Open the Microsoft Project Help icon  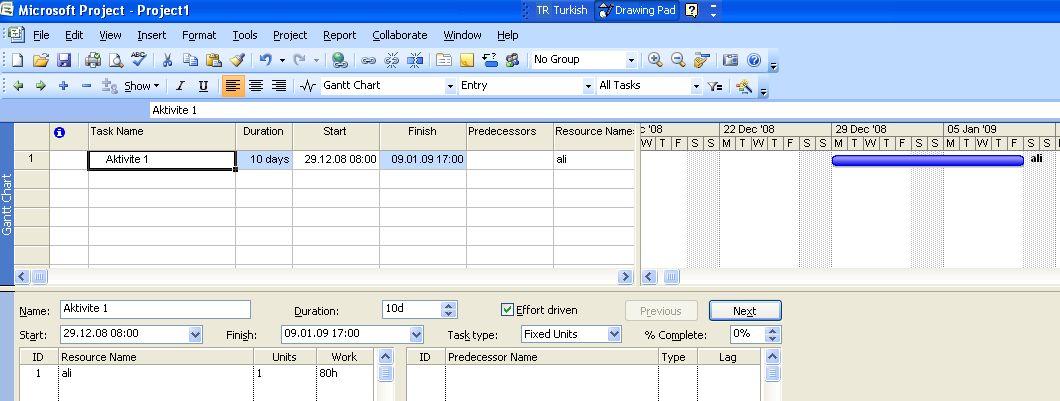pyautogui.click(x=754, y=60)
